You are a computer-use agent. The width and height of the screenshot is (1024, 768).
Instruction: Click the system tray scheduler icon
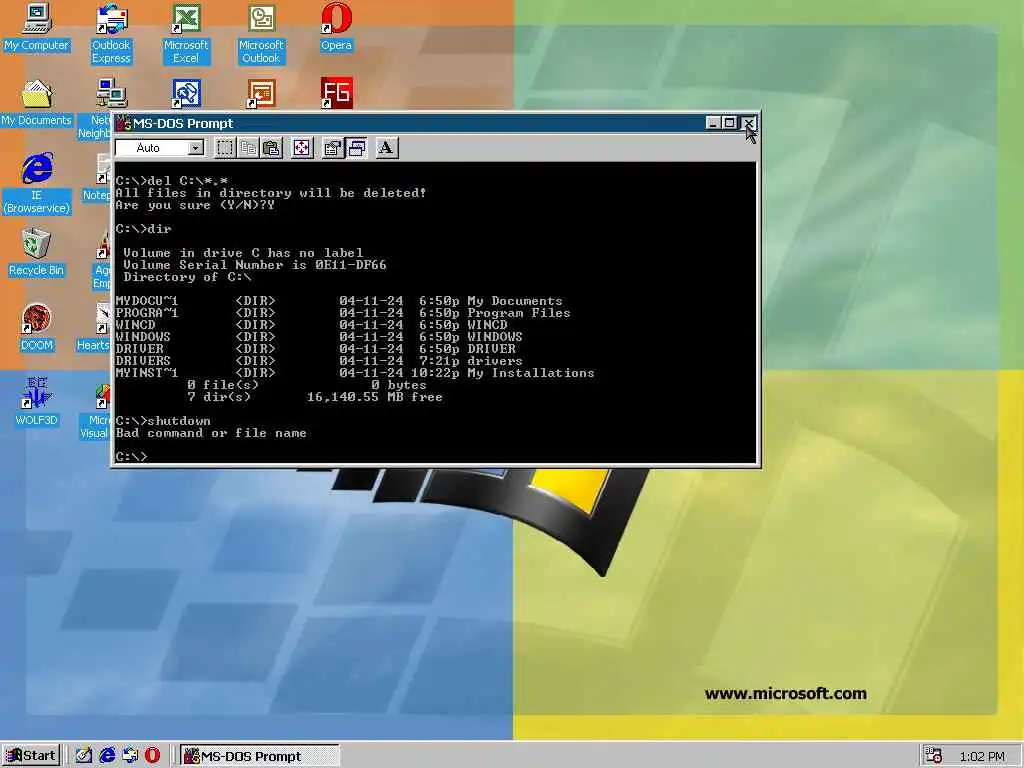coord(934,756)
